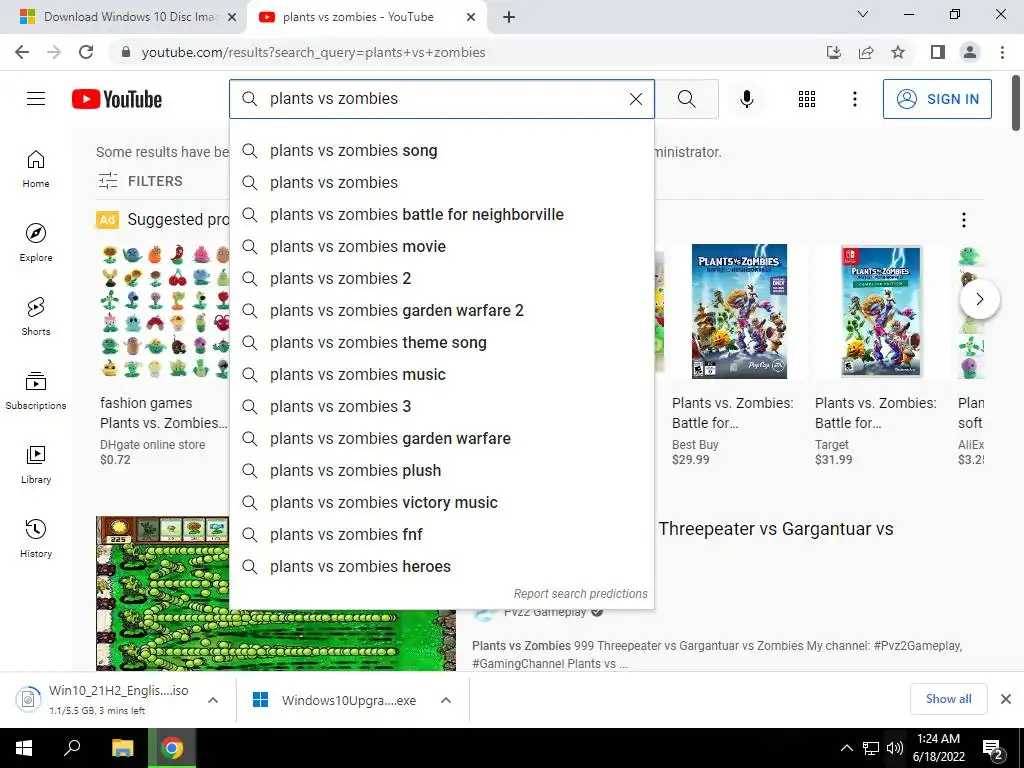Close the Download Windows 10 tab
The height and width of the screenshot is (768, 1024).
(x=232, y=17)
